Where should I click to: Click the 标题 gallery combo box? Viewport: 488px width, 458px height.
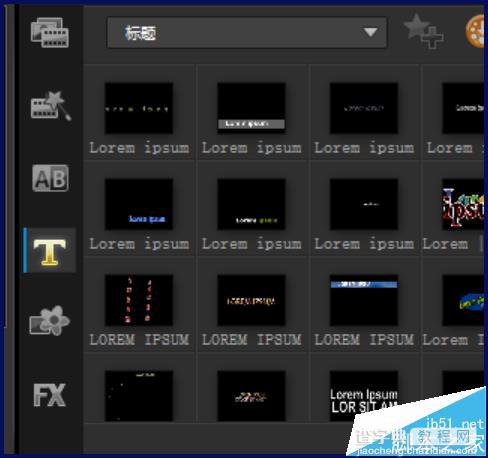tap(247, 33)
